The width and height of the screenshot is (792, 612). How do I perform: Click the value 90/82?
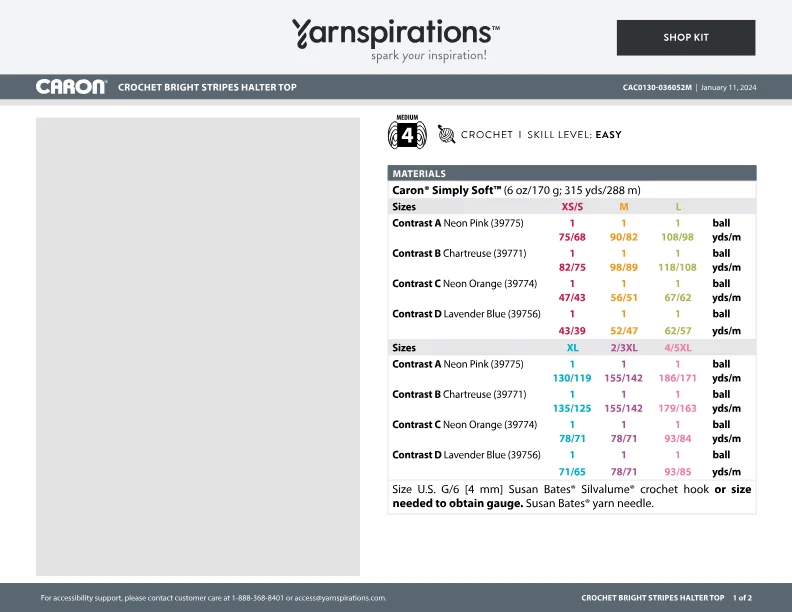coord(624,237)
